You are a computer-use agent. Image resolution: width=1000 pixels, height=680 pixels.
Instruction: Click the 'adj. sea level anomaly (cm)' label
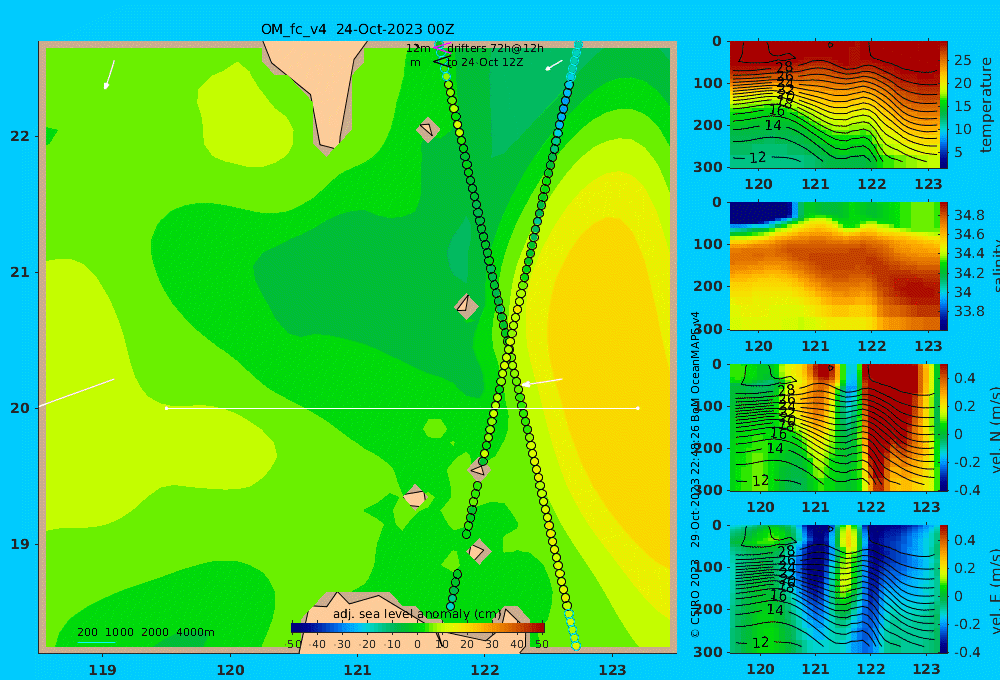pos(417,614)
